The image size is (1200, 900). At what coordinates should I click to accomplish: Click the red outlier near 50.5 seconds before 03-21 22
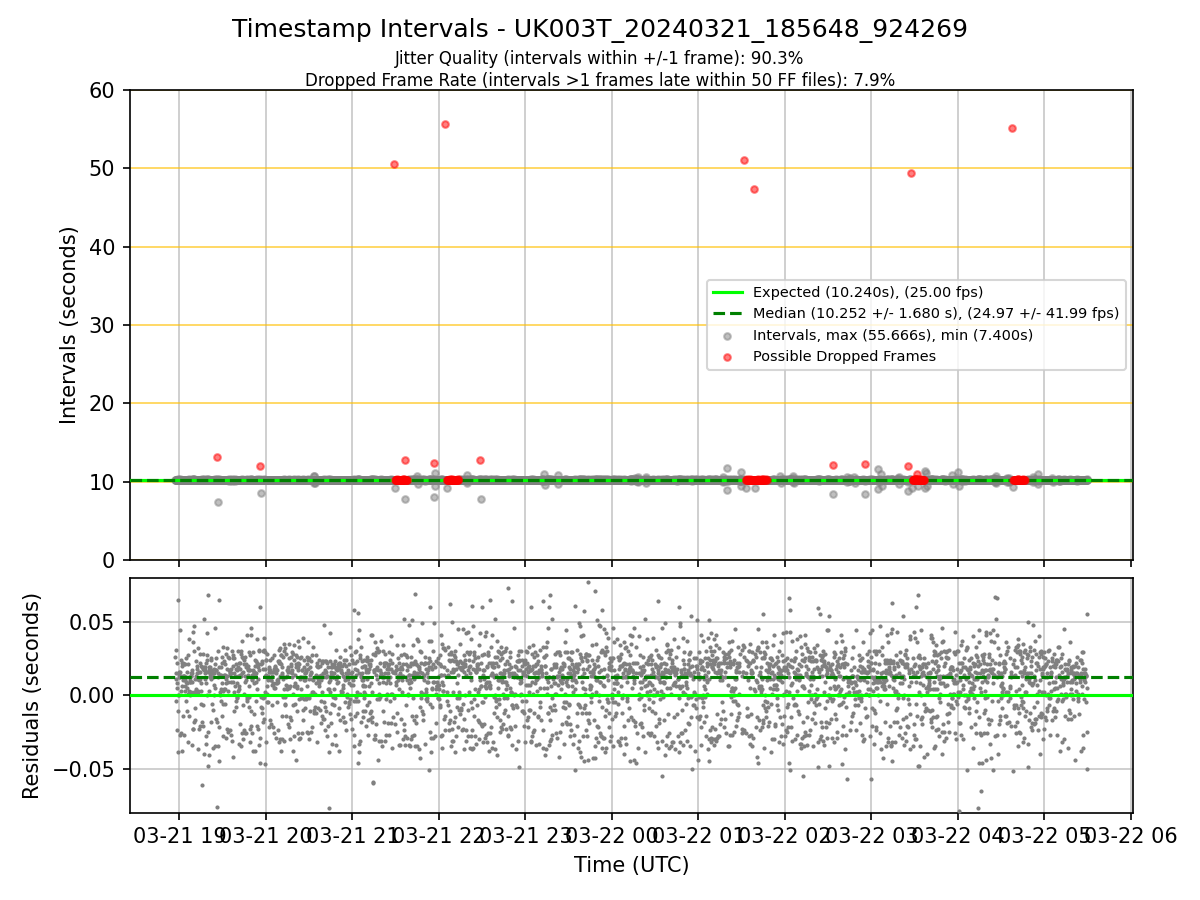394,164
